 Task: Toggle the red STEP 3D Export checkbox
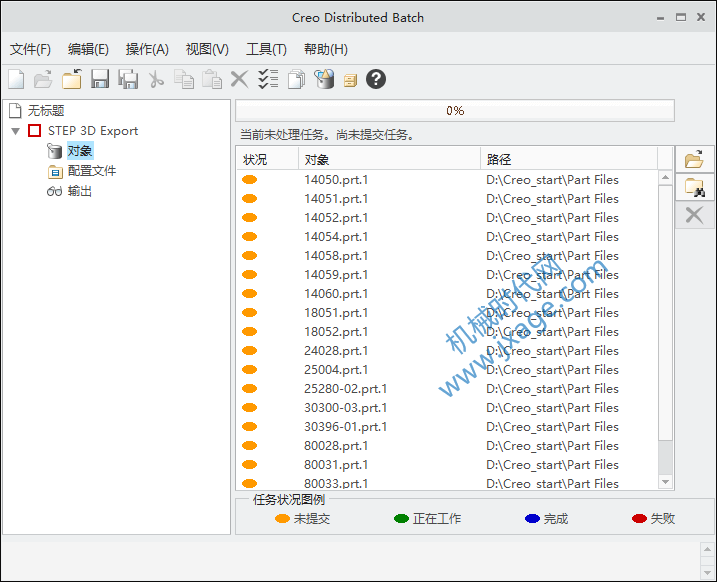coord(34,131)
